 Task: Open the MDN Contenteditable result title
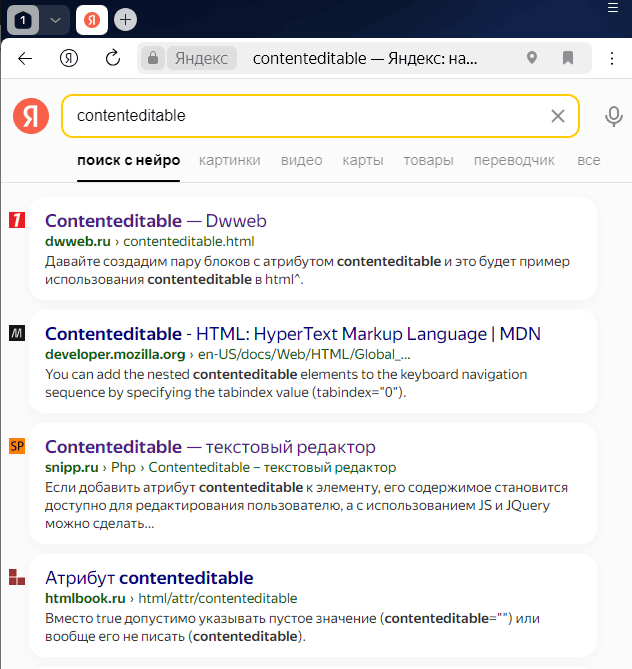(x=293, y=334)
